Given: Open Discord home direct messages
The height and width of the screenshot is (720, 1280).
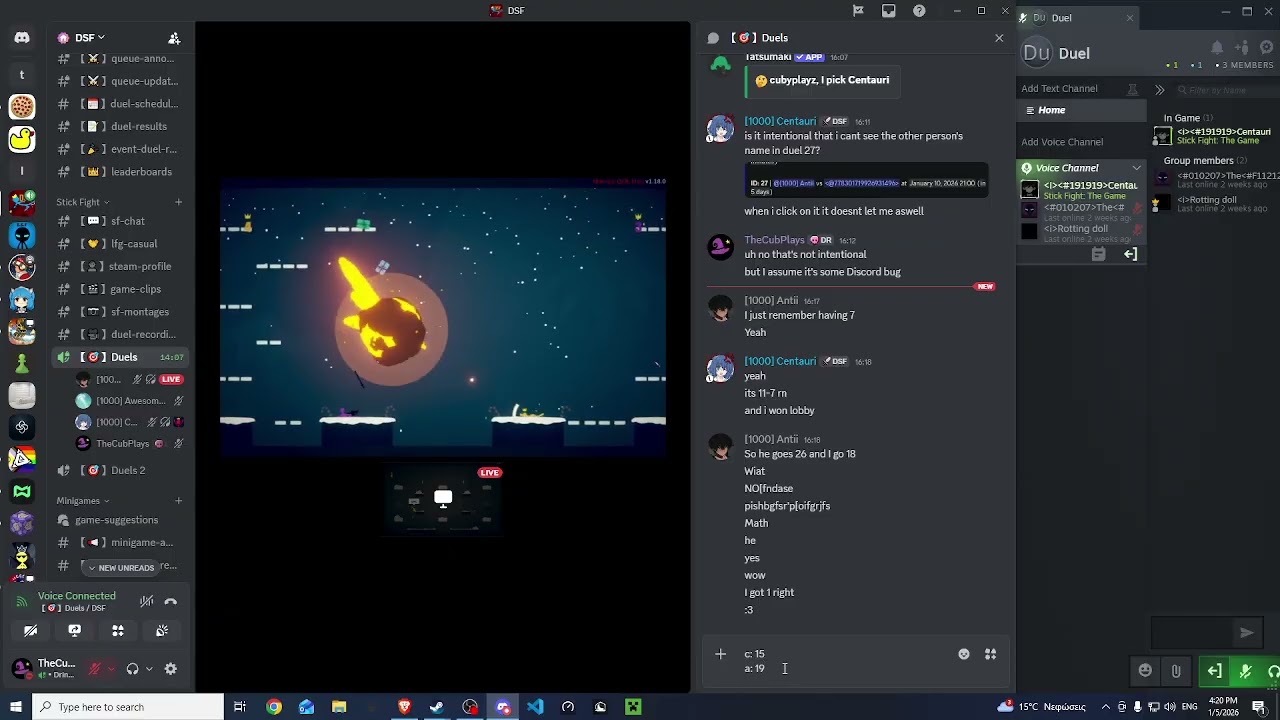Looking at the screenshot, I should 22,38.
